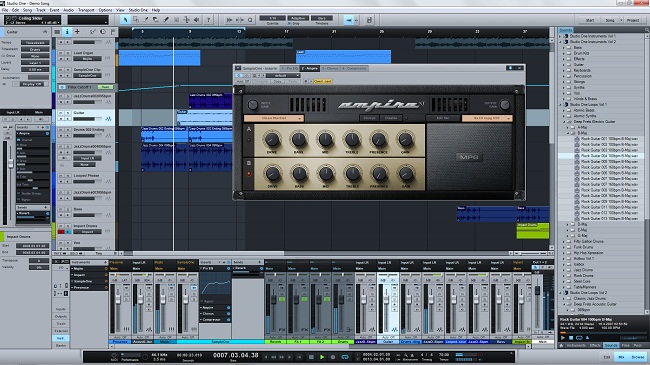
Task: Select the Arrow tool in the toolbar
Action: [x=125, y=20]
